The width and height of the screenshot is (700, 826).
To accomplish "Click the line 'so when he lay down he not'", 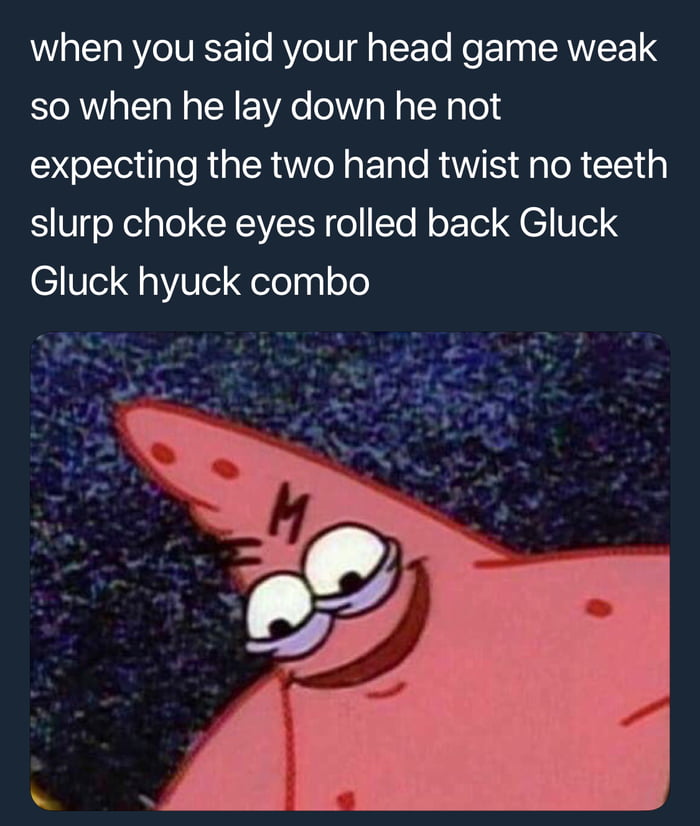I will click(265, 107).
